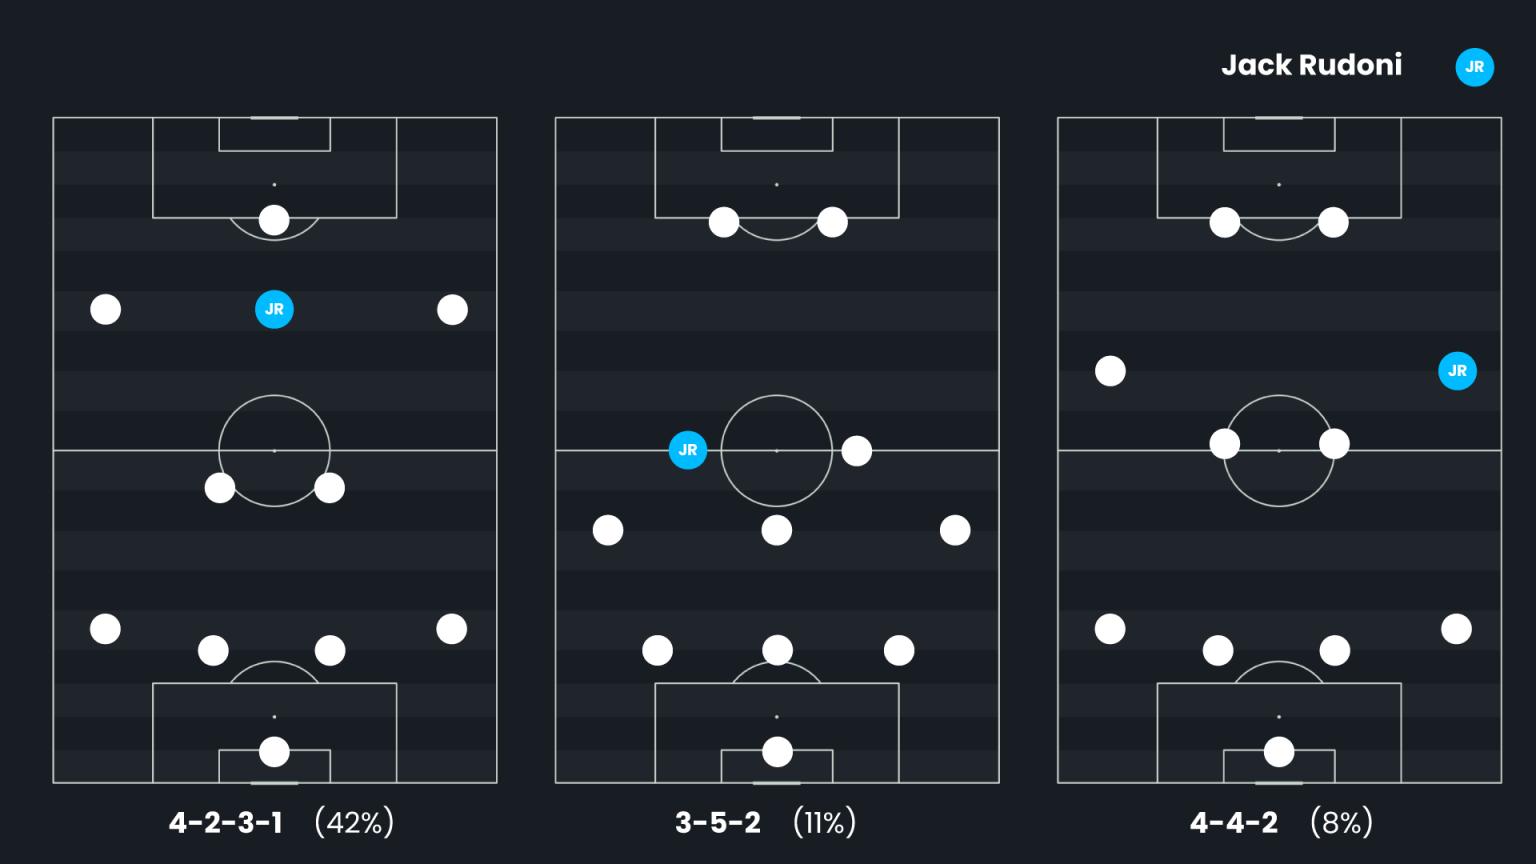Click the right wing-back dot in 3-5-2
1536x864 pixels.
click(x=955, y=530)
